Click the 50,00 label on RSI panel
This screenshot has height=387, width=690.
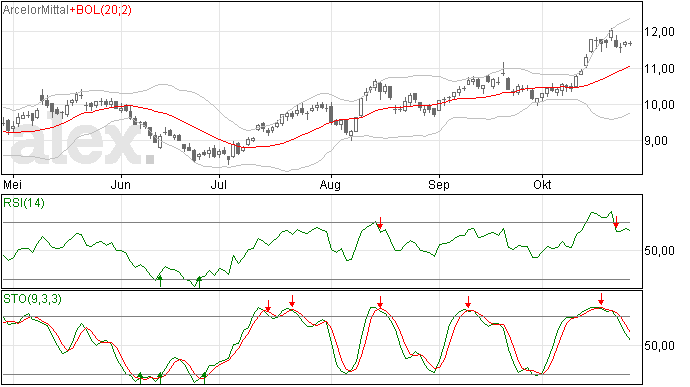(659, 251)
